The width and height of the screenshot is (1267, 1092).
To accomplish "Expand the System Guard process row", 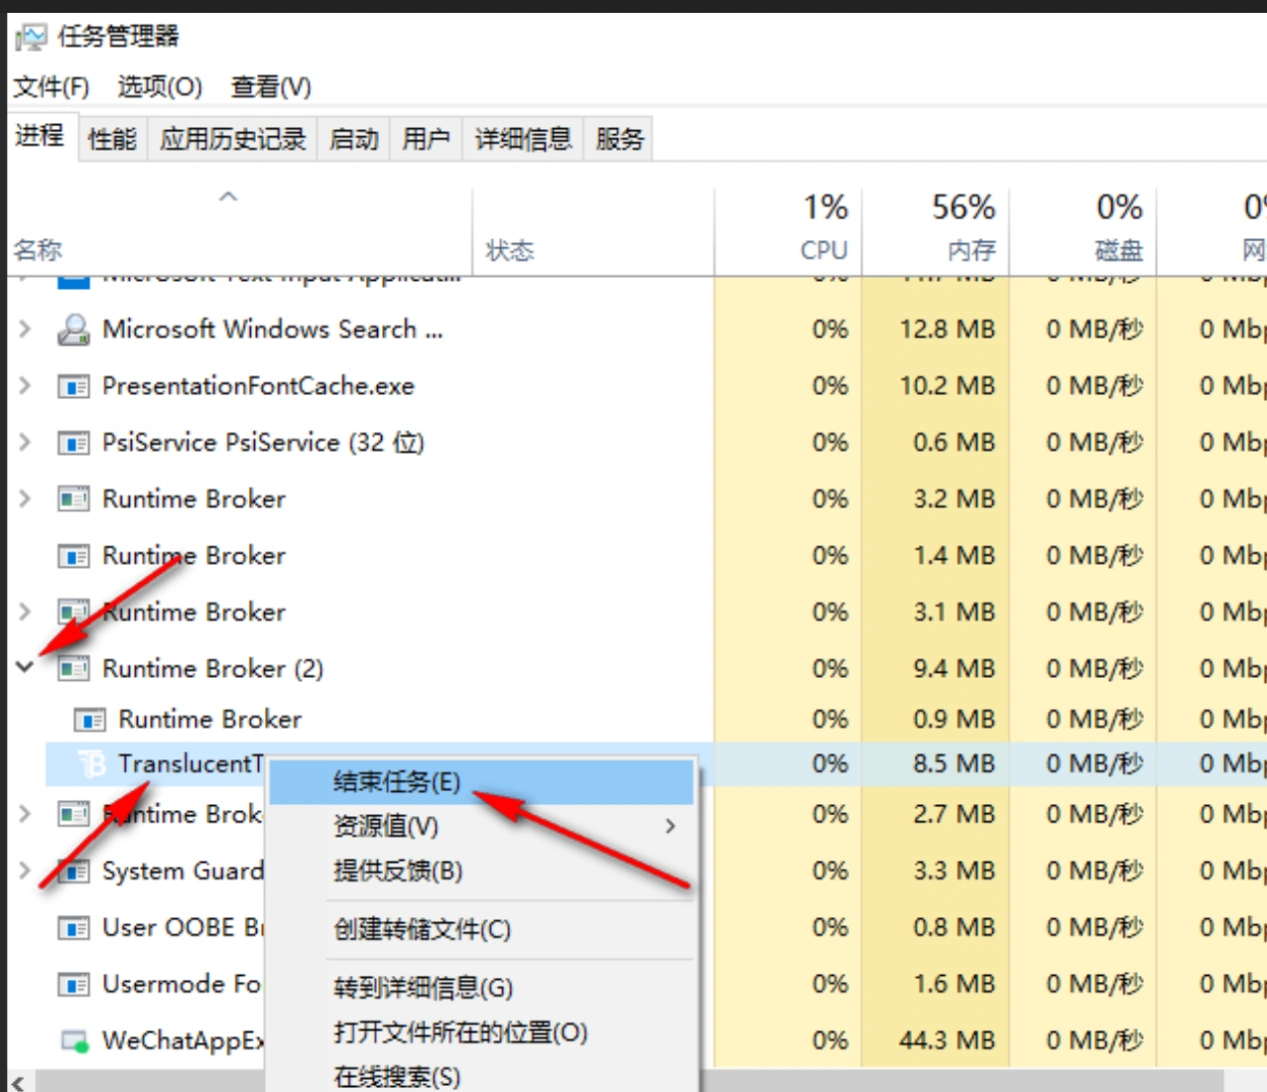I will pos(25,871).
